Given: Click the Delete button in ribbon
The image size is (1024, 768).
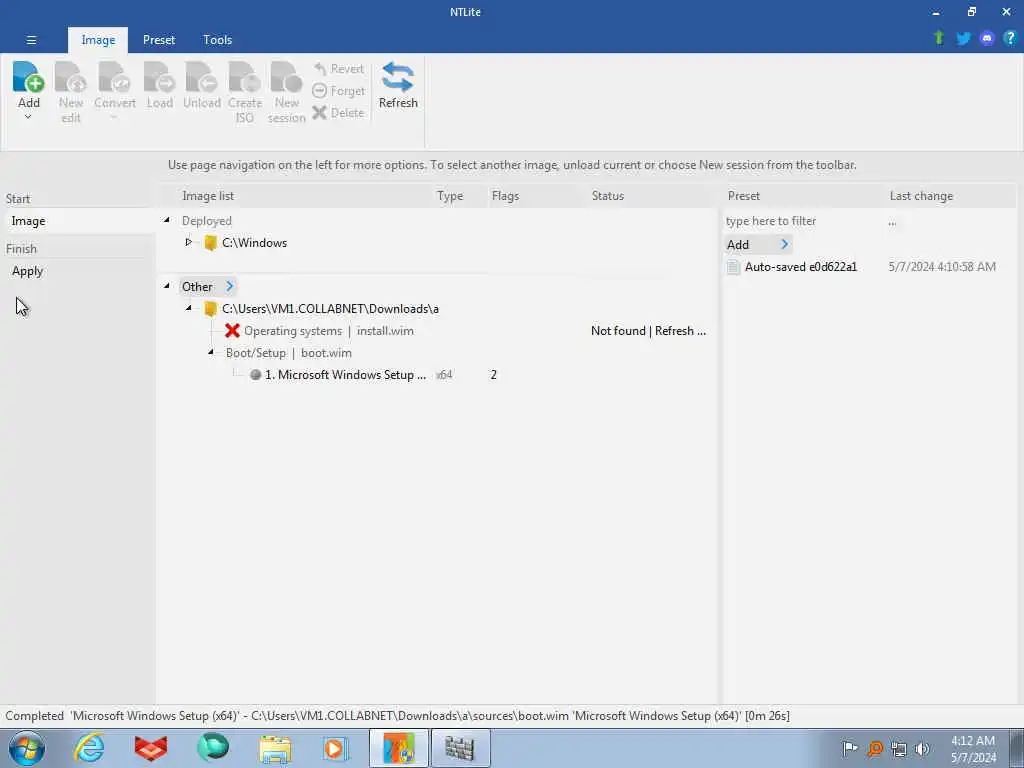Looking at the screenshot, I should pyautogui.click(x=338, y=112).
